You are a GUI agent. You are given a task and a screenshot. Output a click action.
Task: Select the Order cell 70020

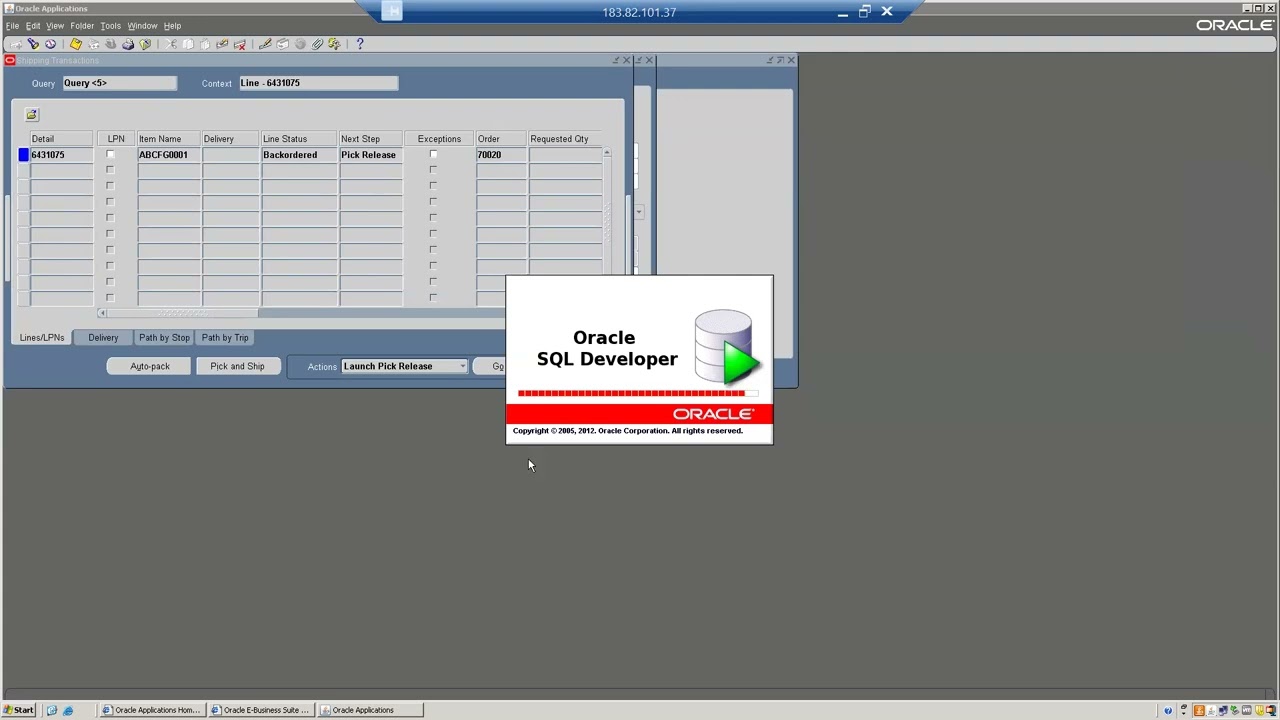coord(501,155)
